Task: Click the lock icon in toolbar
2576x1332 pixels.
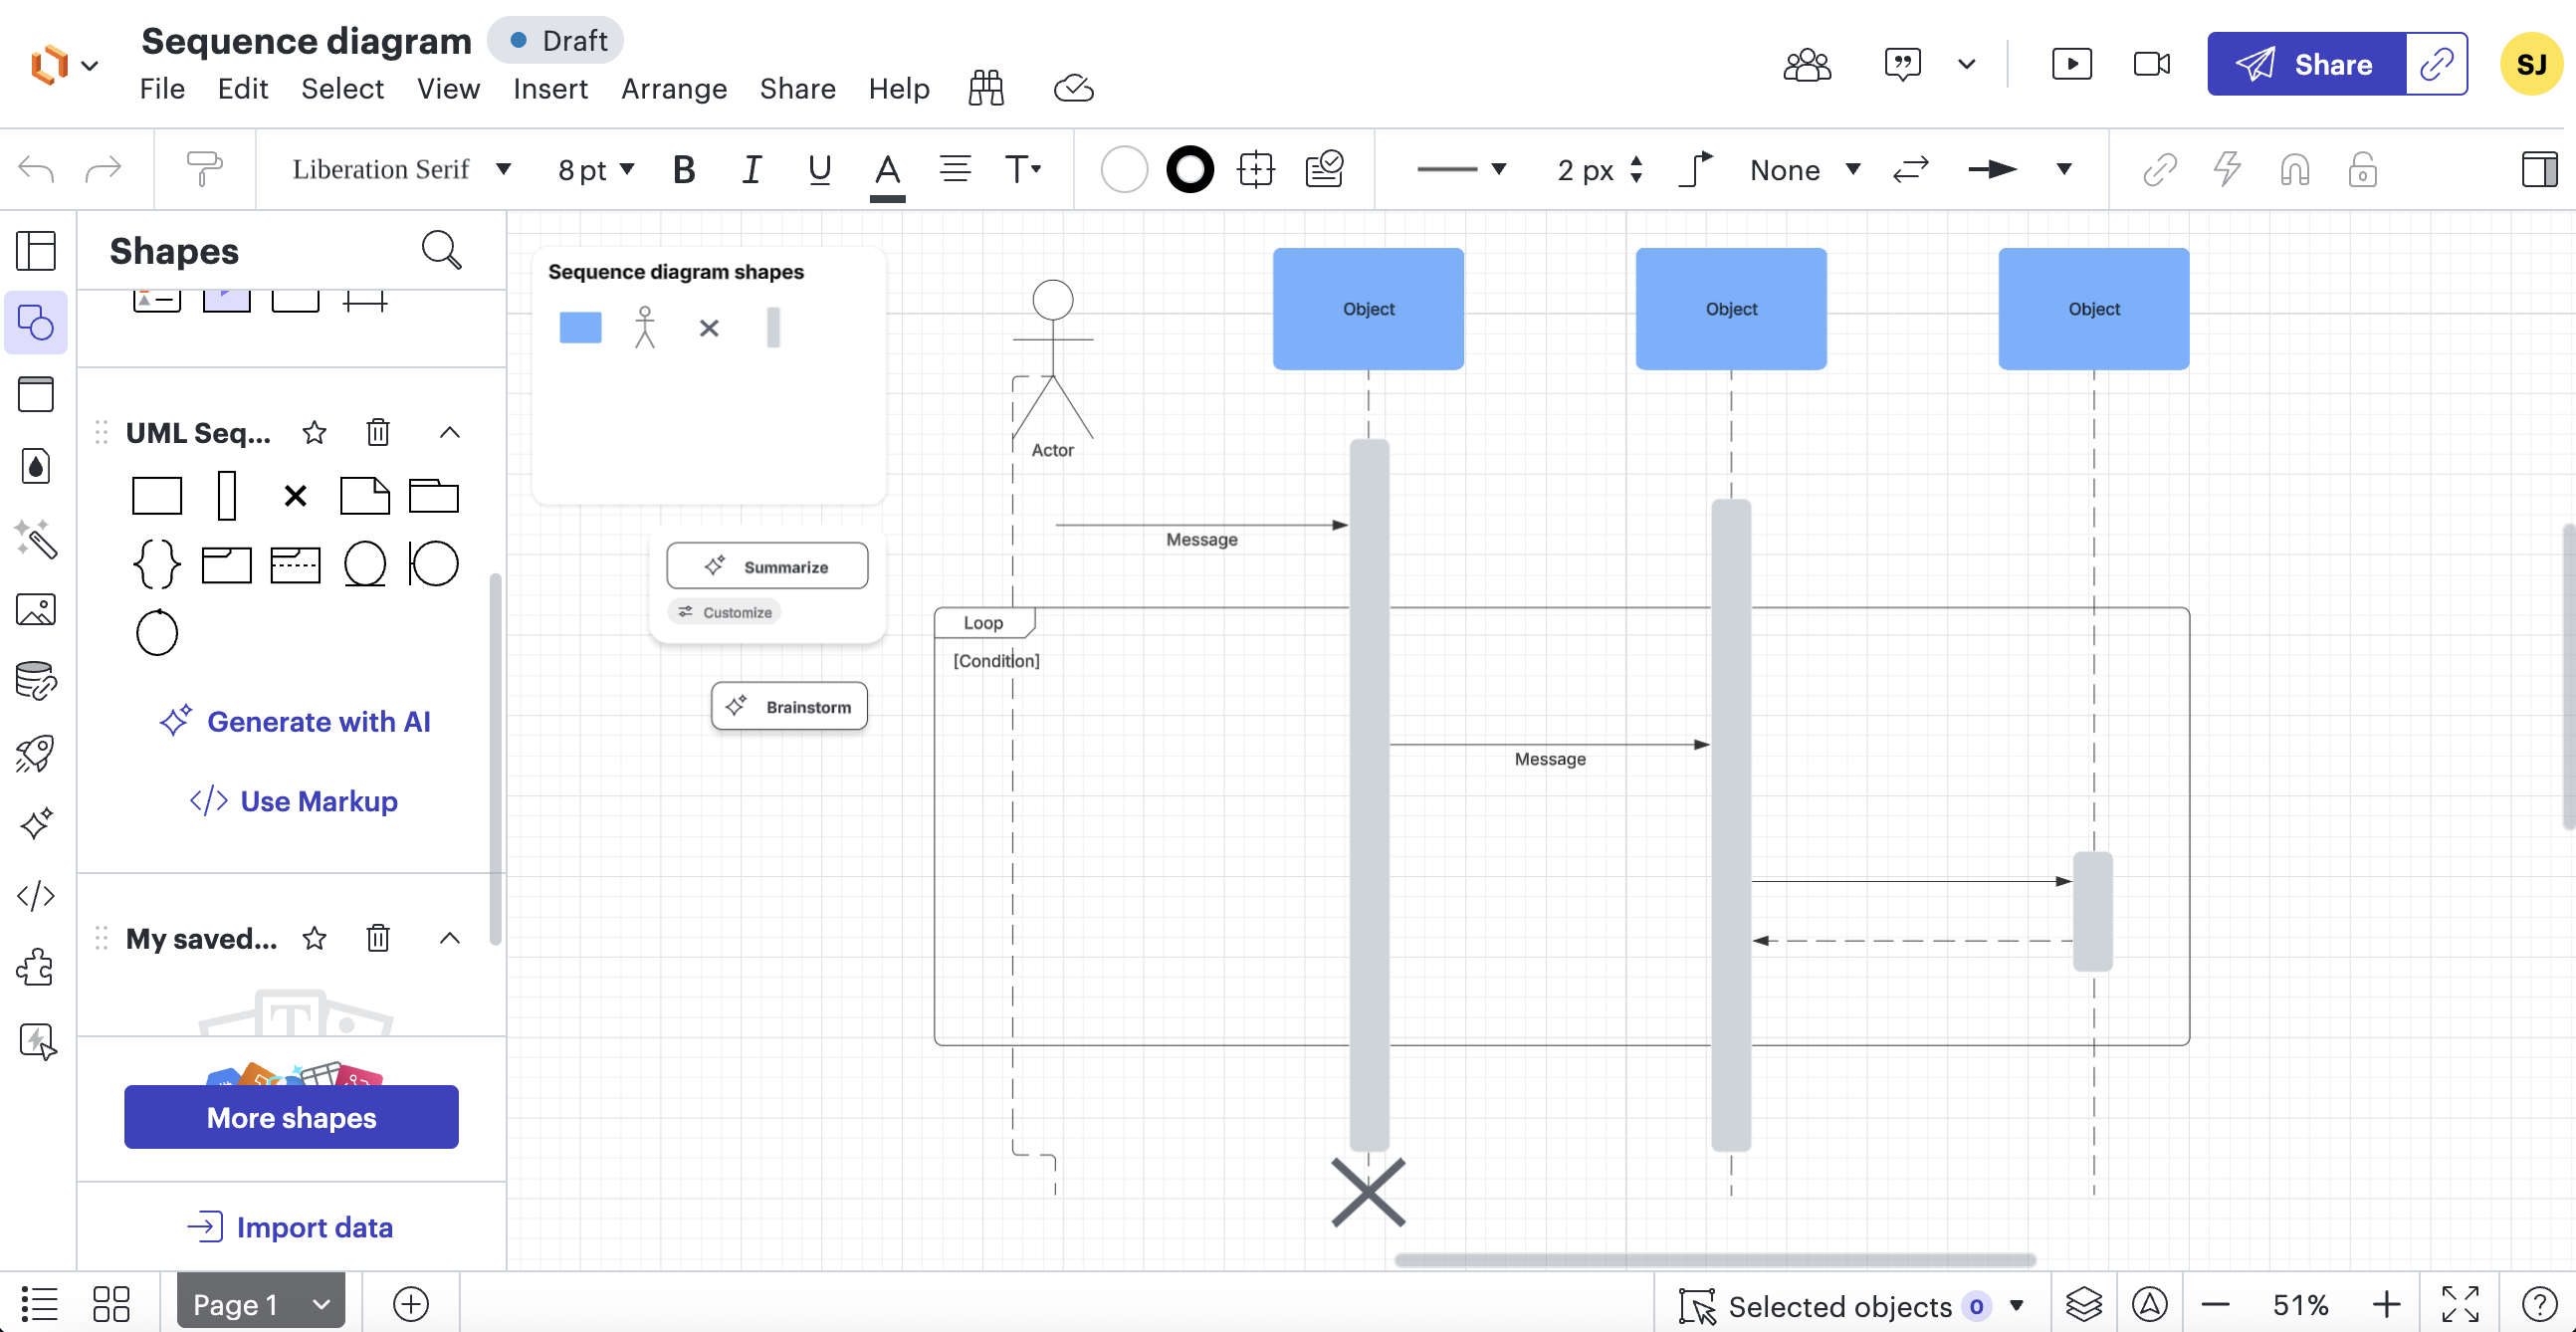Action: point(2362,169)
